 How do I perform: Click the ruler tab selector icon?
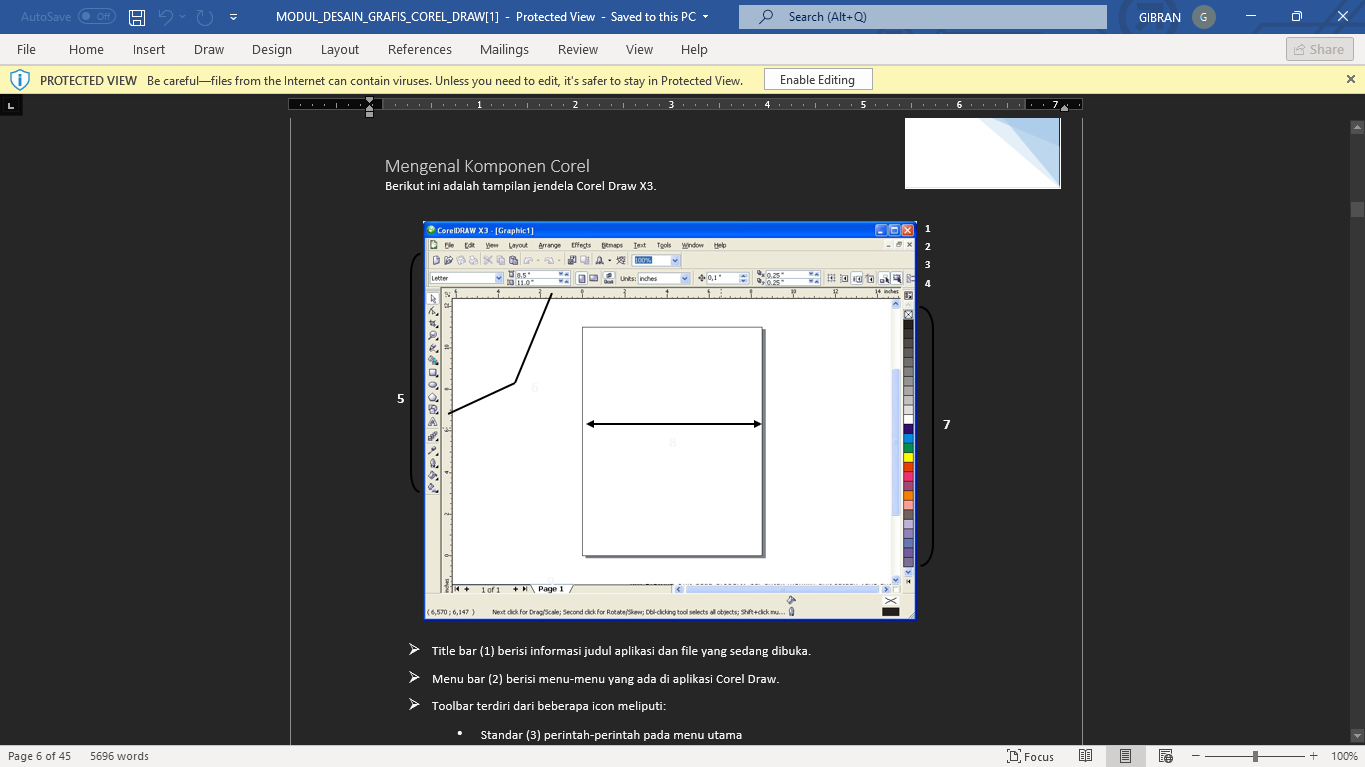(11, 105)
